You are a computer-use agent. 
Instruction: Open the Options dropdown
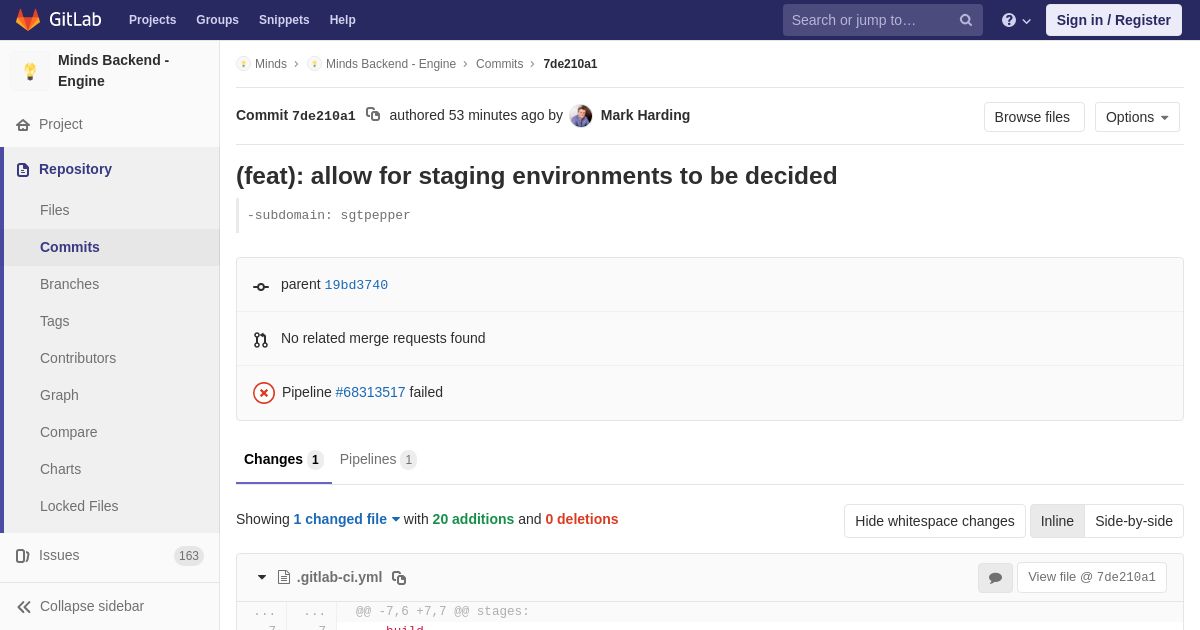tap(1137, 117)
